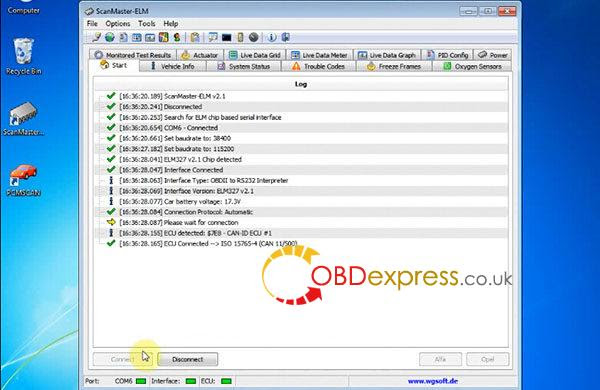600x390 pixels.
Task: Open the File menu
Action: point(92,24)
